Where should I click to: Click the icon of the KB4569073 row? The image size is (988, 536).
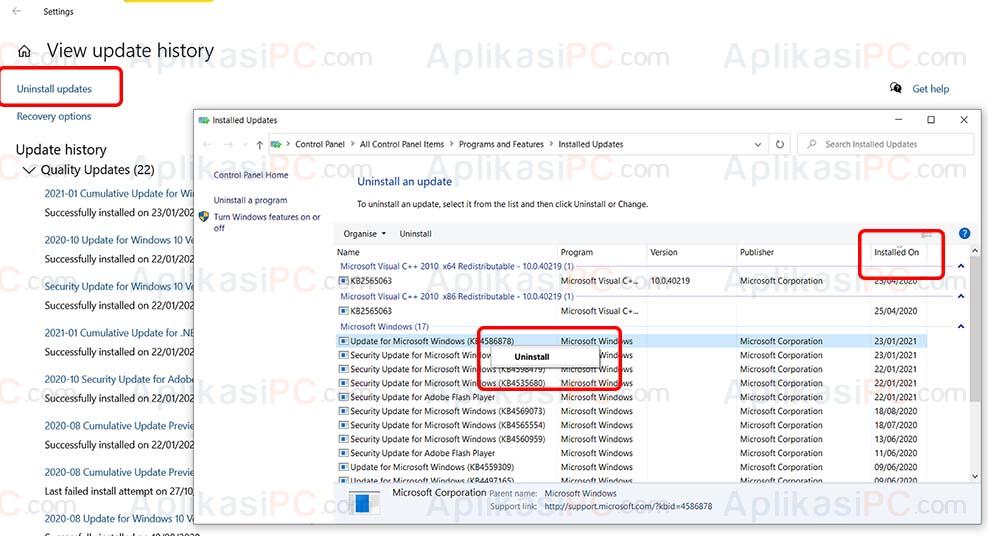point(343,411)
